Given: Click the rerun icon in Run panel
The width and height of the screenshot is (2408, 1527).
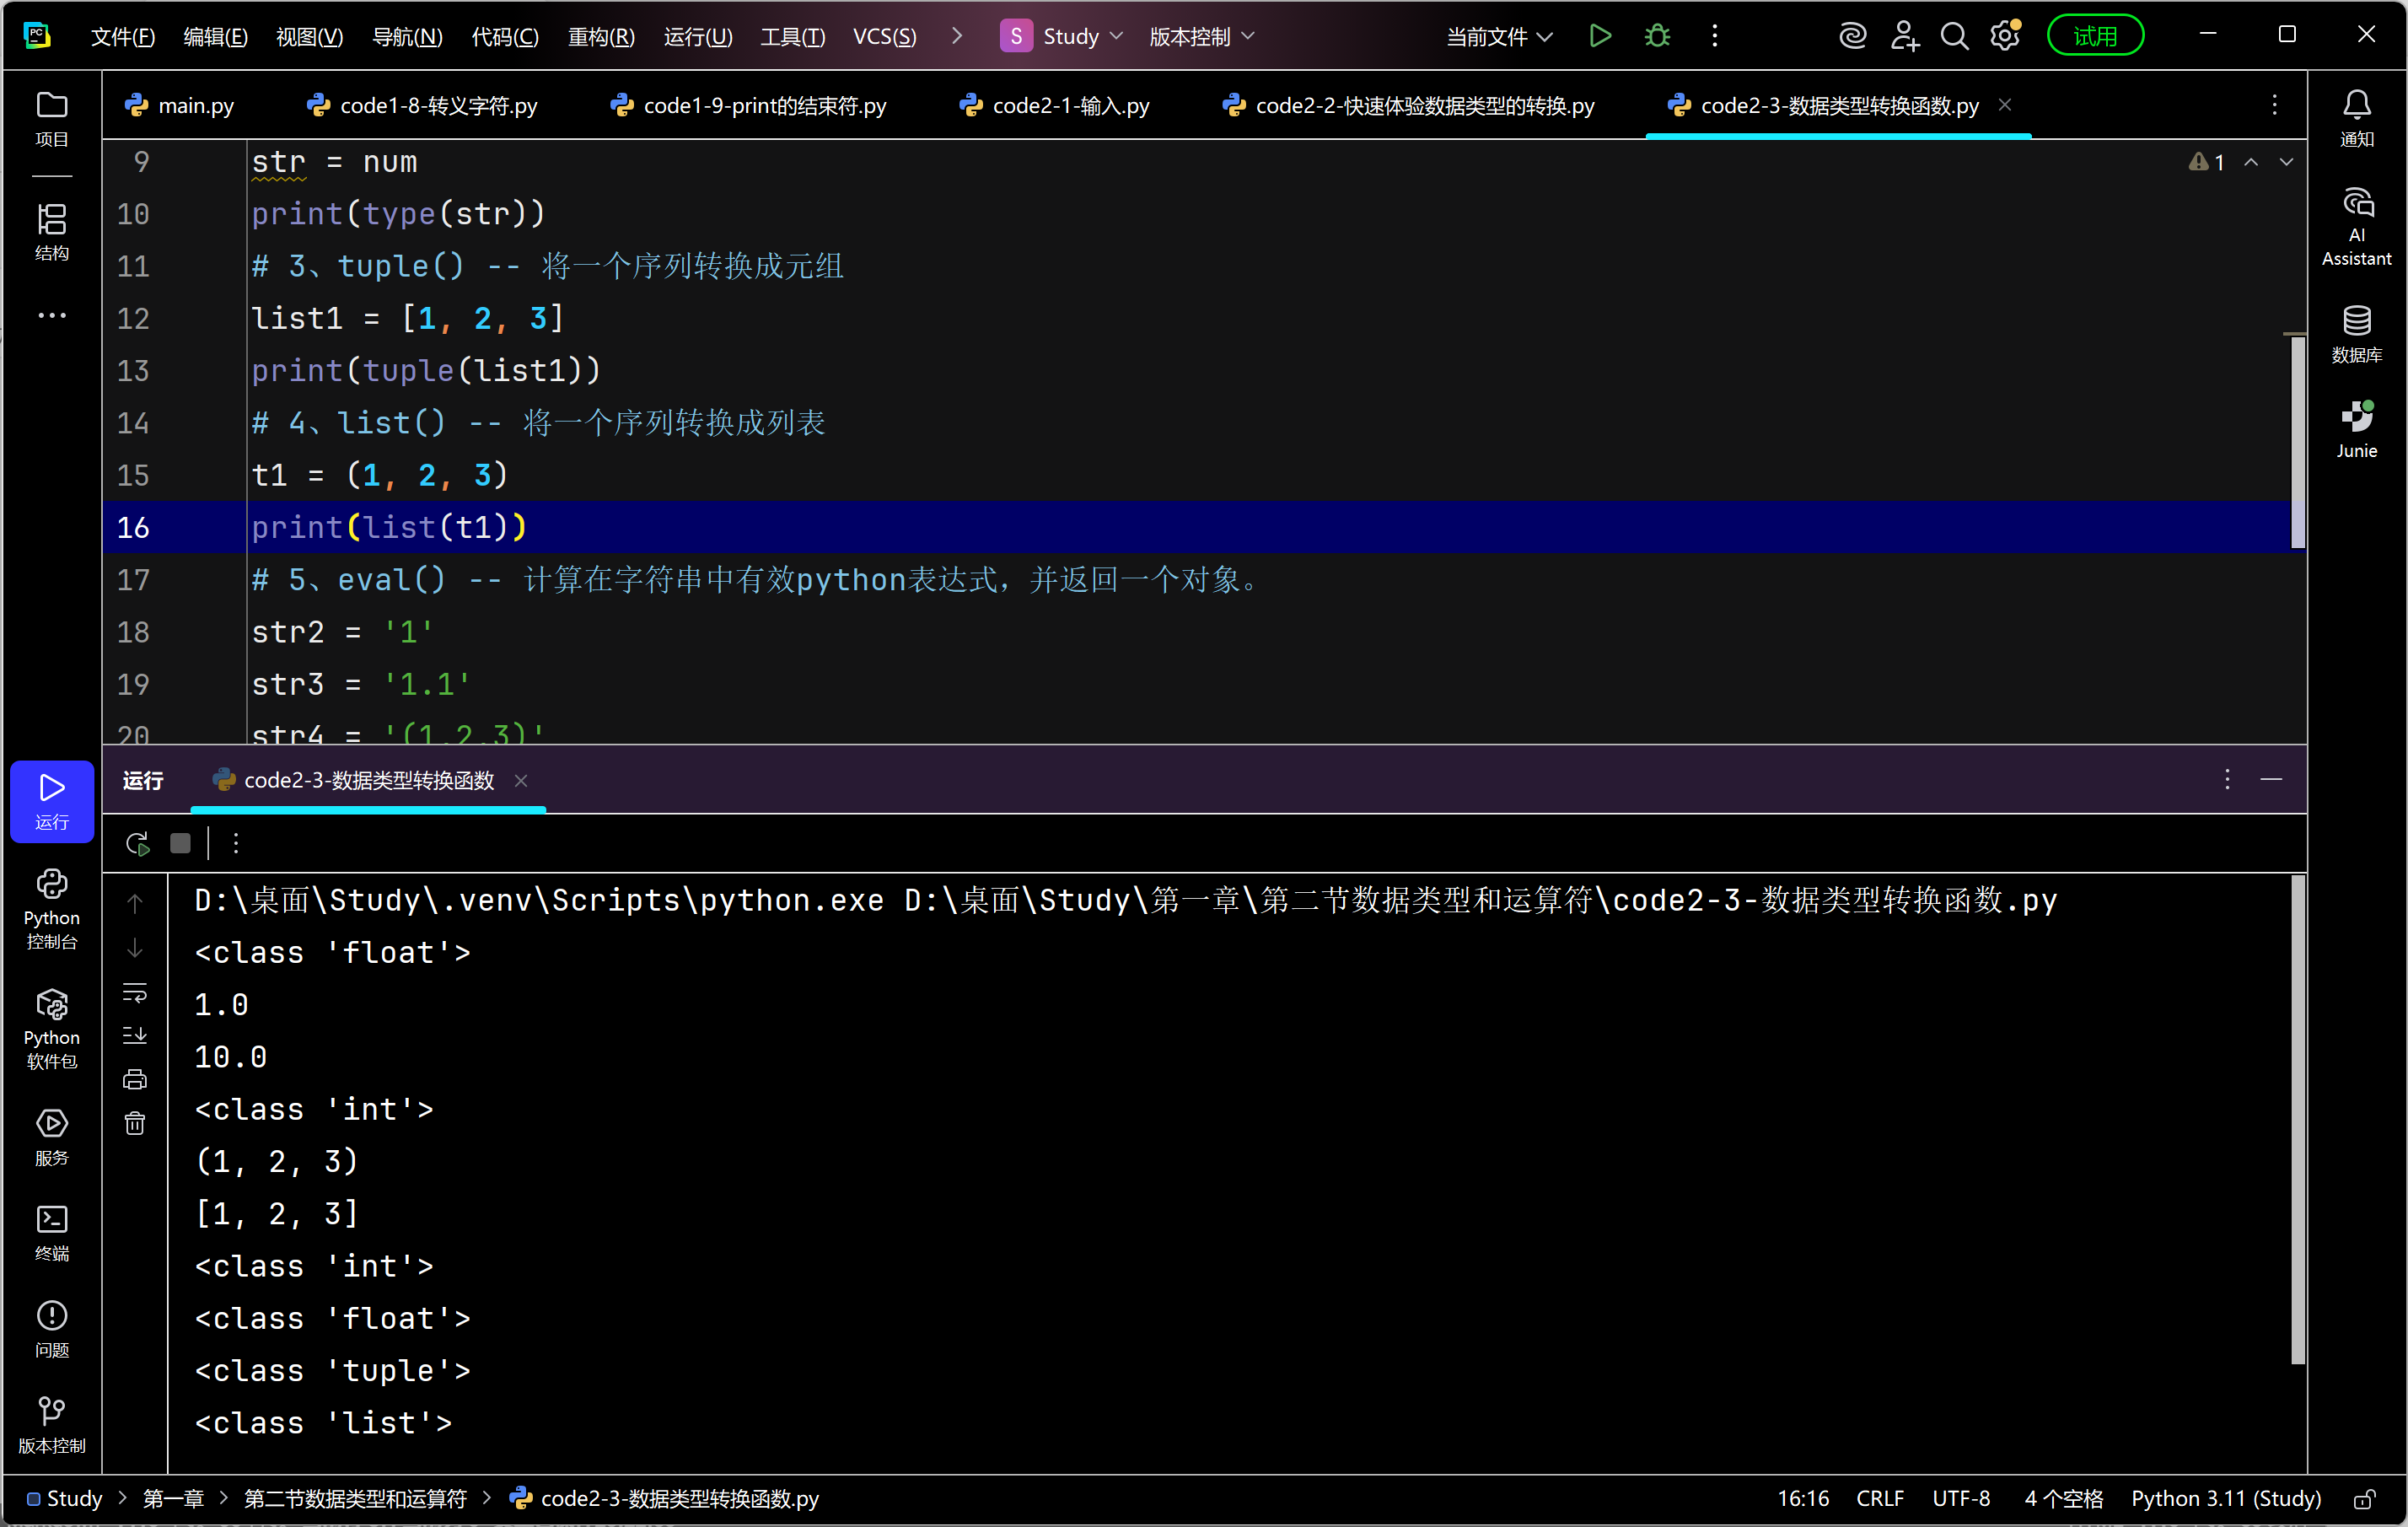Looking at the screenshot, I should (138, 843).
